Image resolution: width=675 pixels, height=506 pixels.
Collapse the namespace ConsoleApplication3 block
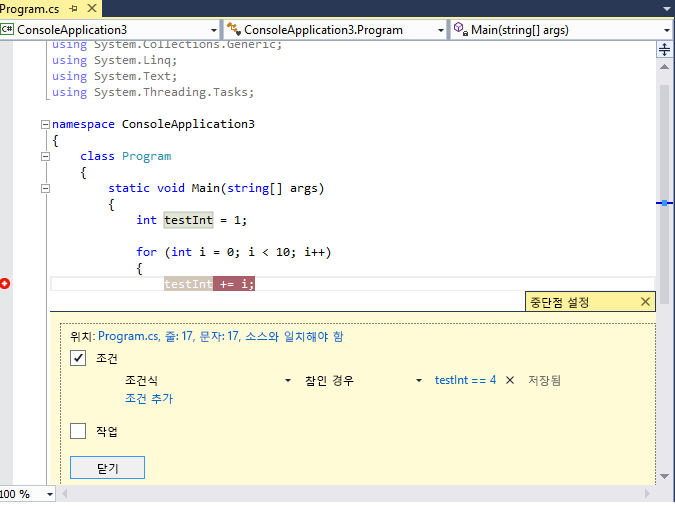[44, 124]
